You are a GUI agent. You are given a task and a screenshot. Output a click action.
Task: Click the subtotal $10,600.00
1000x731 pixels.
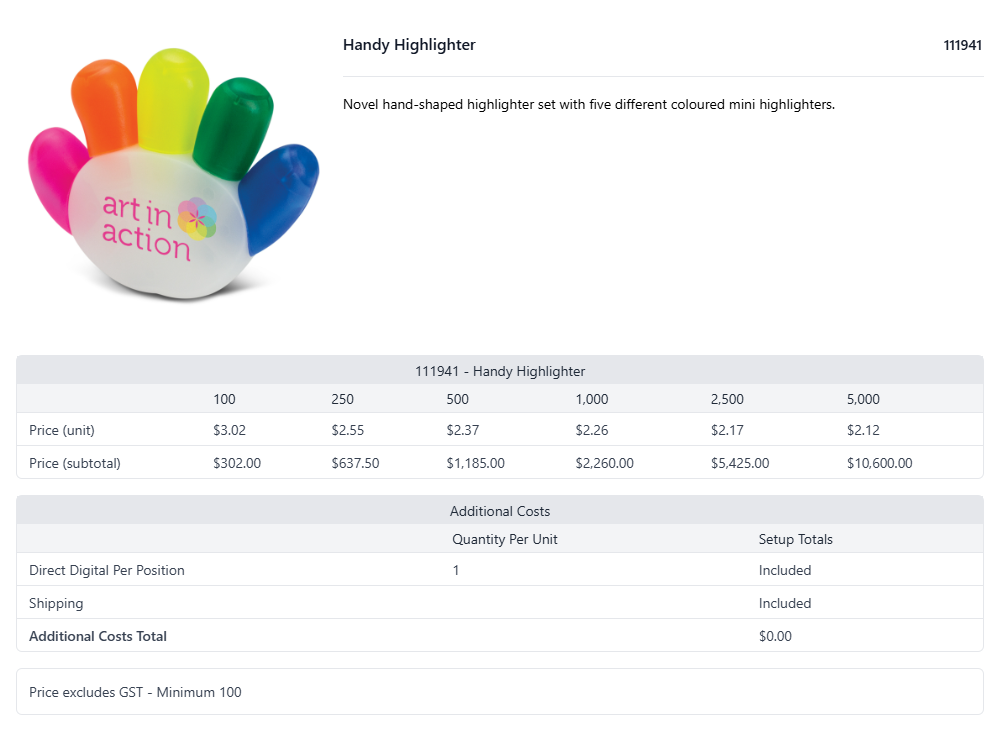(x=879, y=464)
